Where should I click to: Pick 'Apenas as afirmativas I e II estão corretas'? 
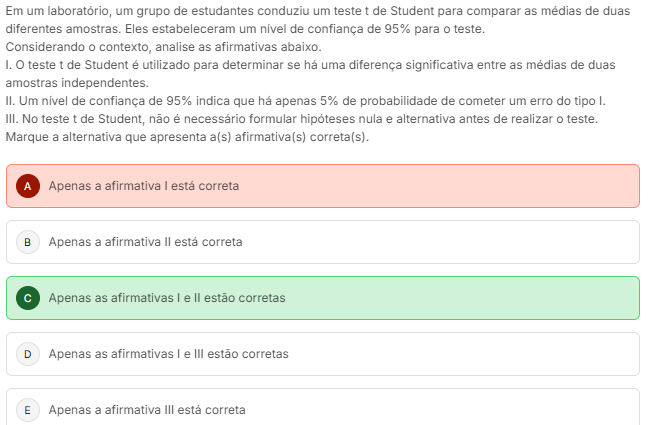[x=167, y=298]
